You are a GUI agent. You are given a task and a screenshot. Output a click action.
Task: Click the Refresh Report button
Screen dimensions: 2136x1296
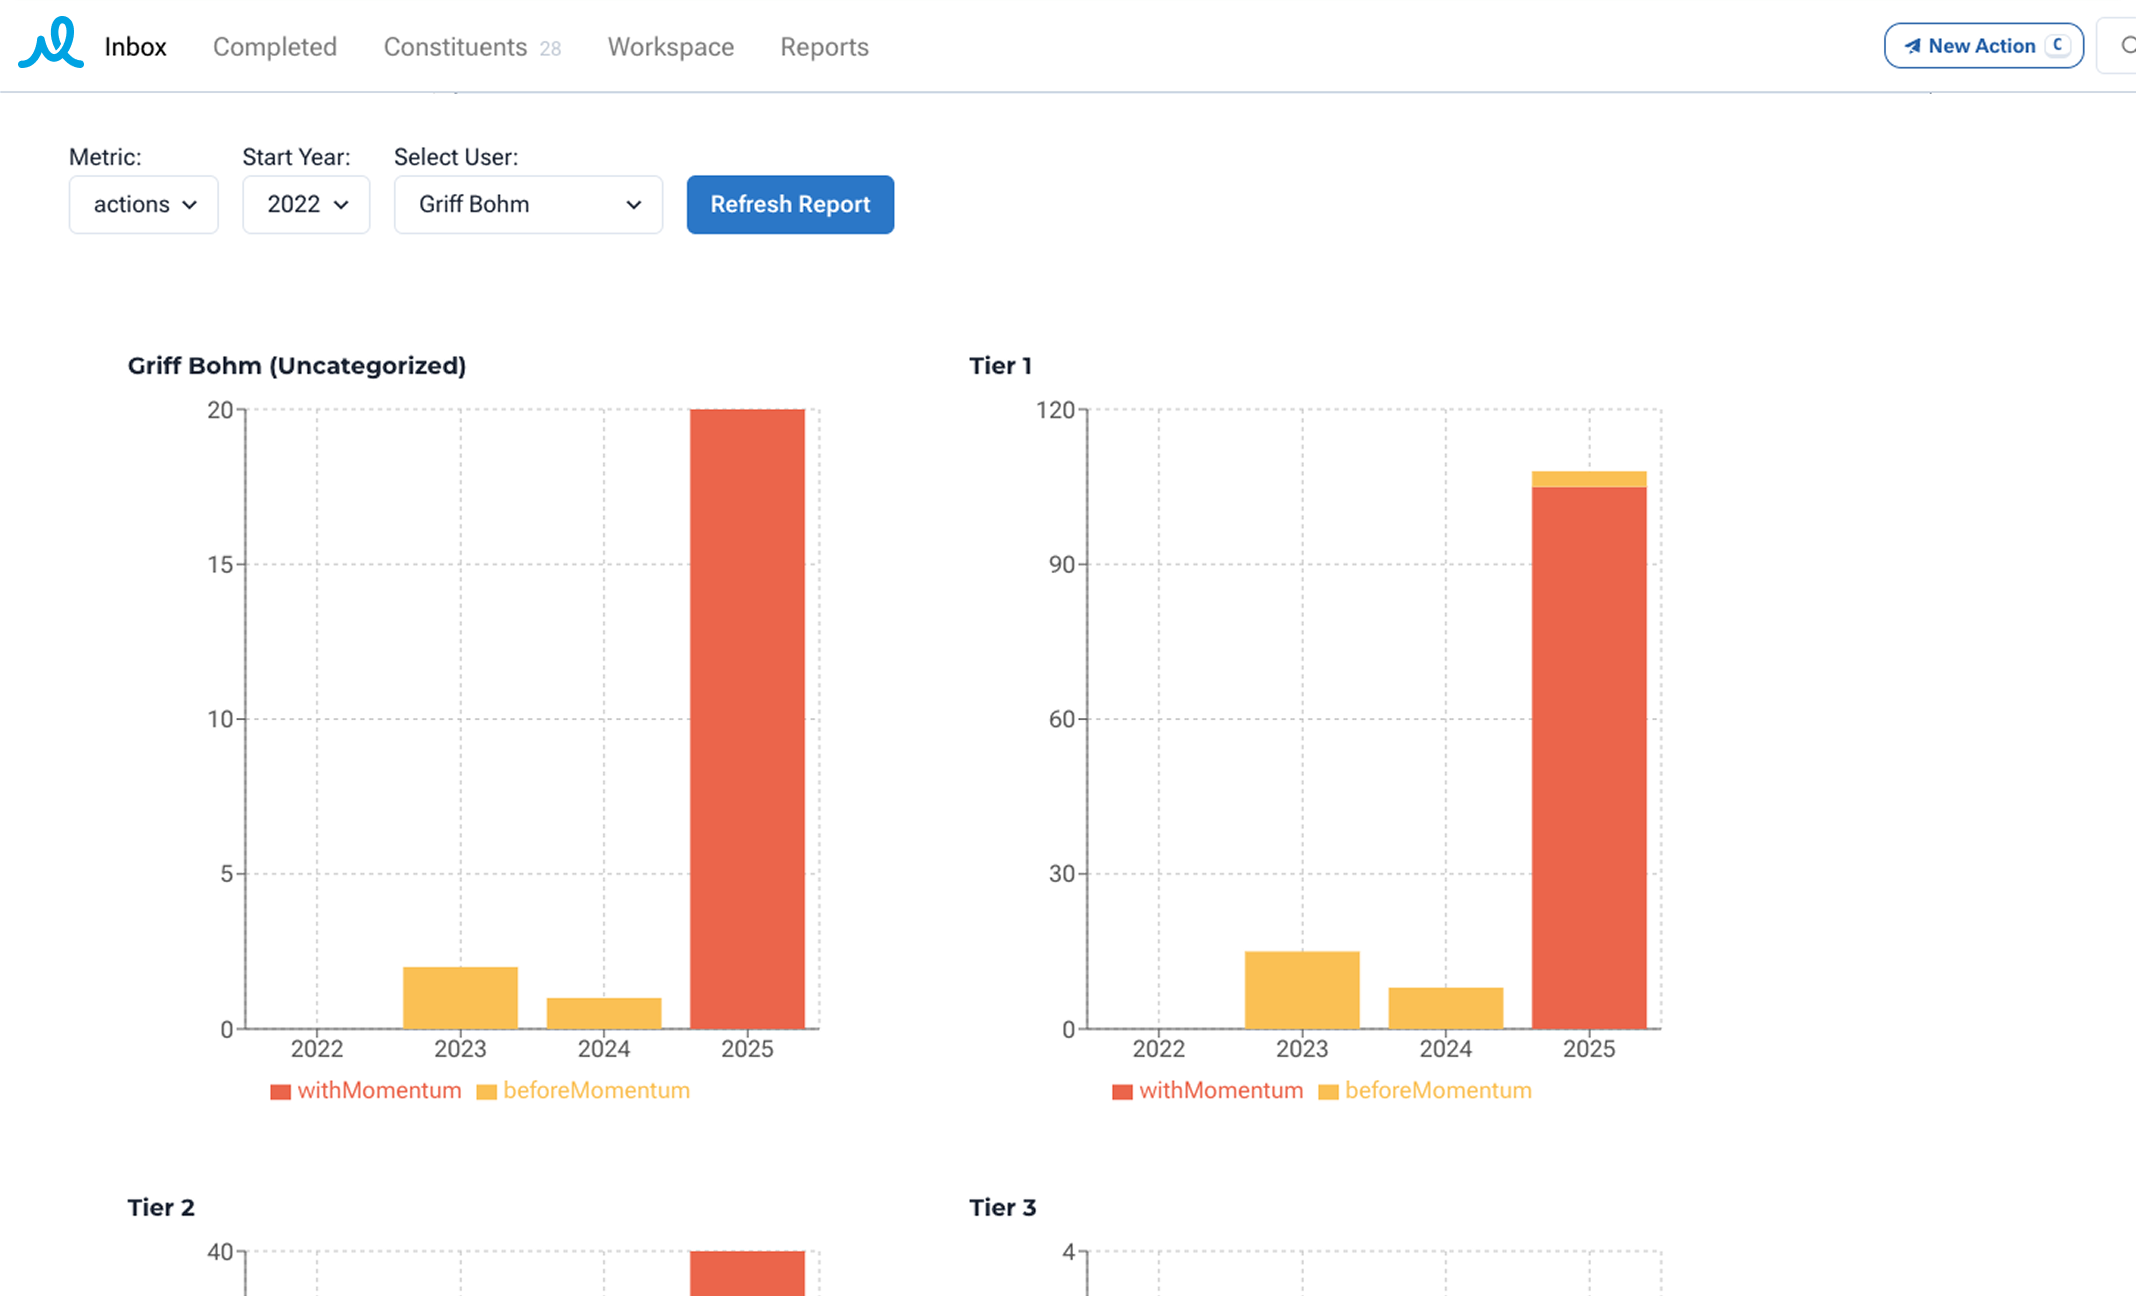[790, 205]
